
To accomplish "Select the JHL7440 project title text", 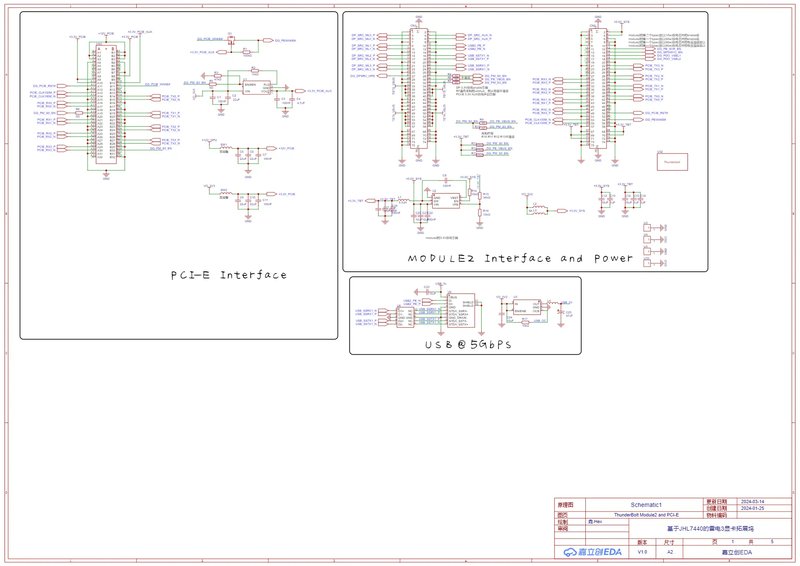I will (710, 529).
